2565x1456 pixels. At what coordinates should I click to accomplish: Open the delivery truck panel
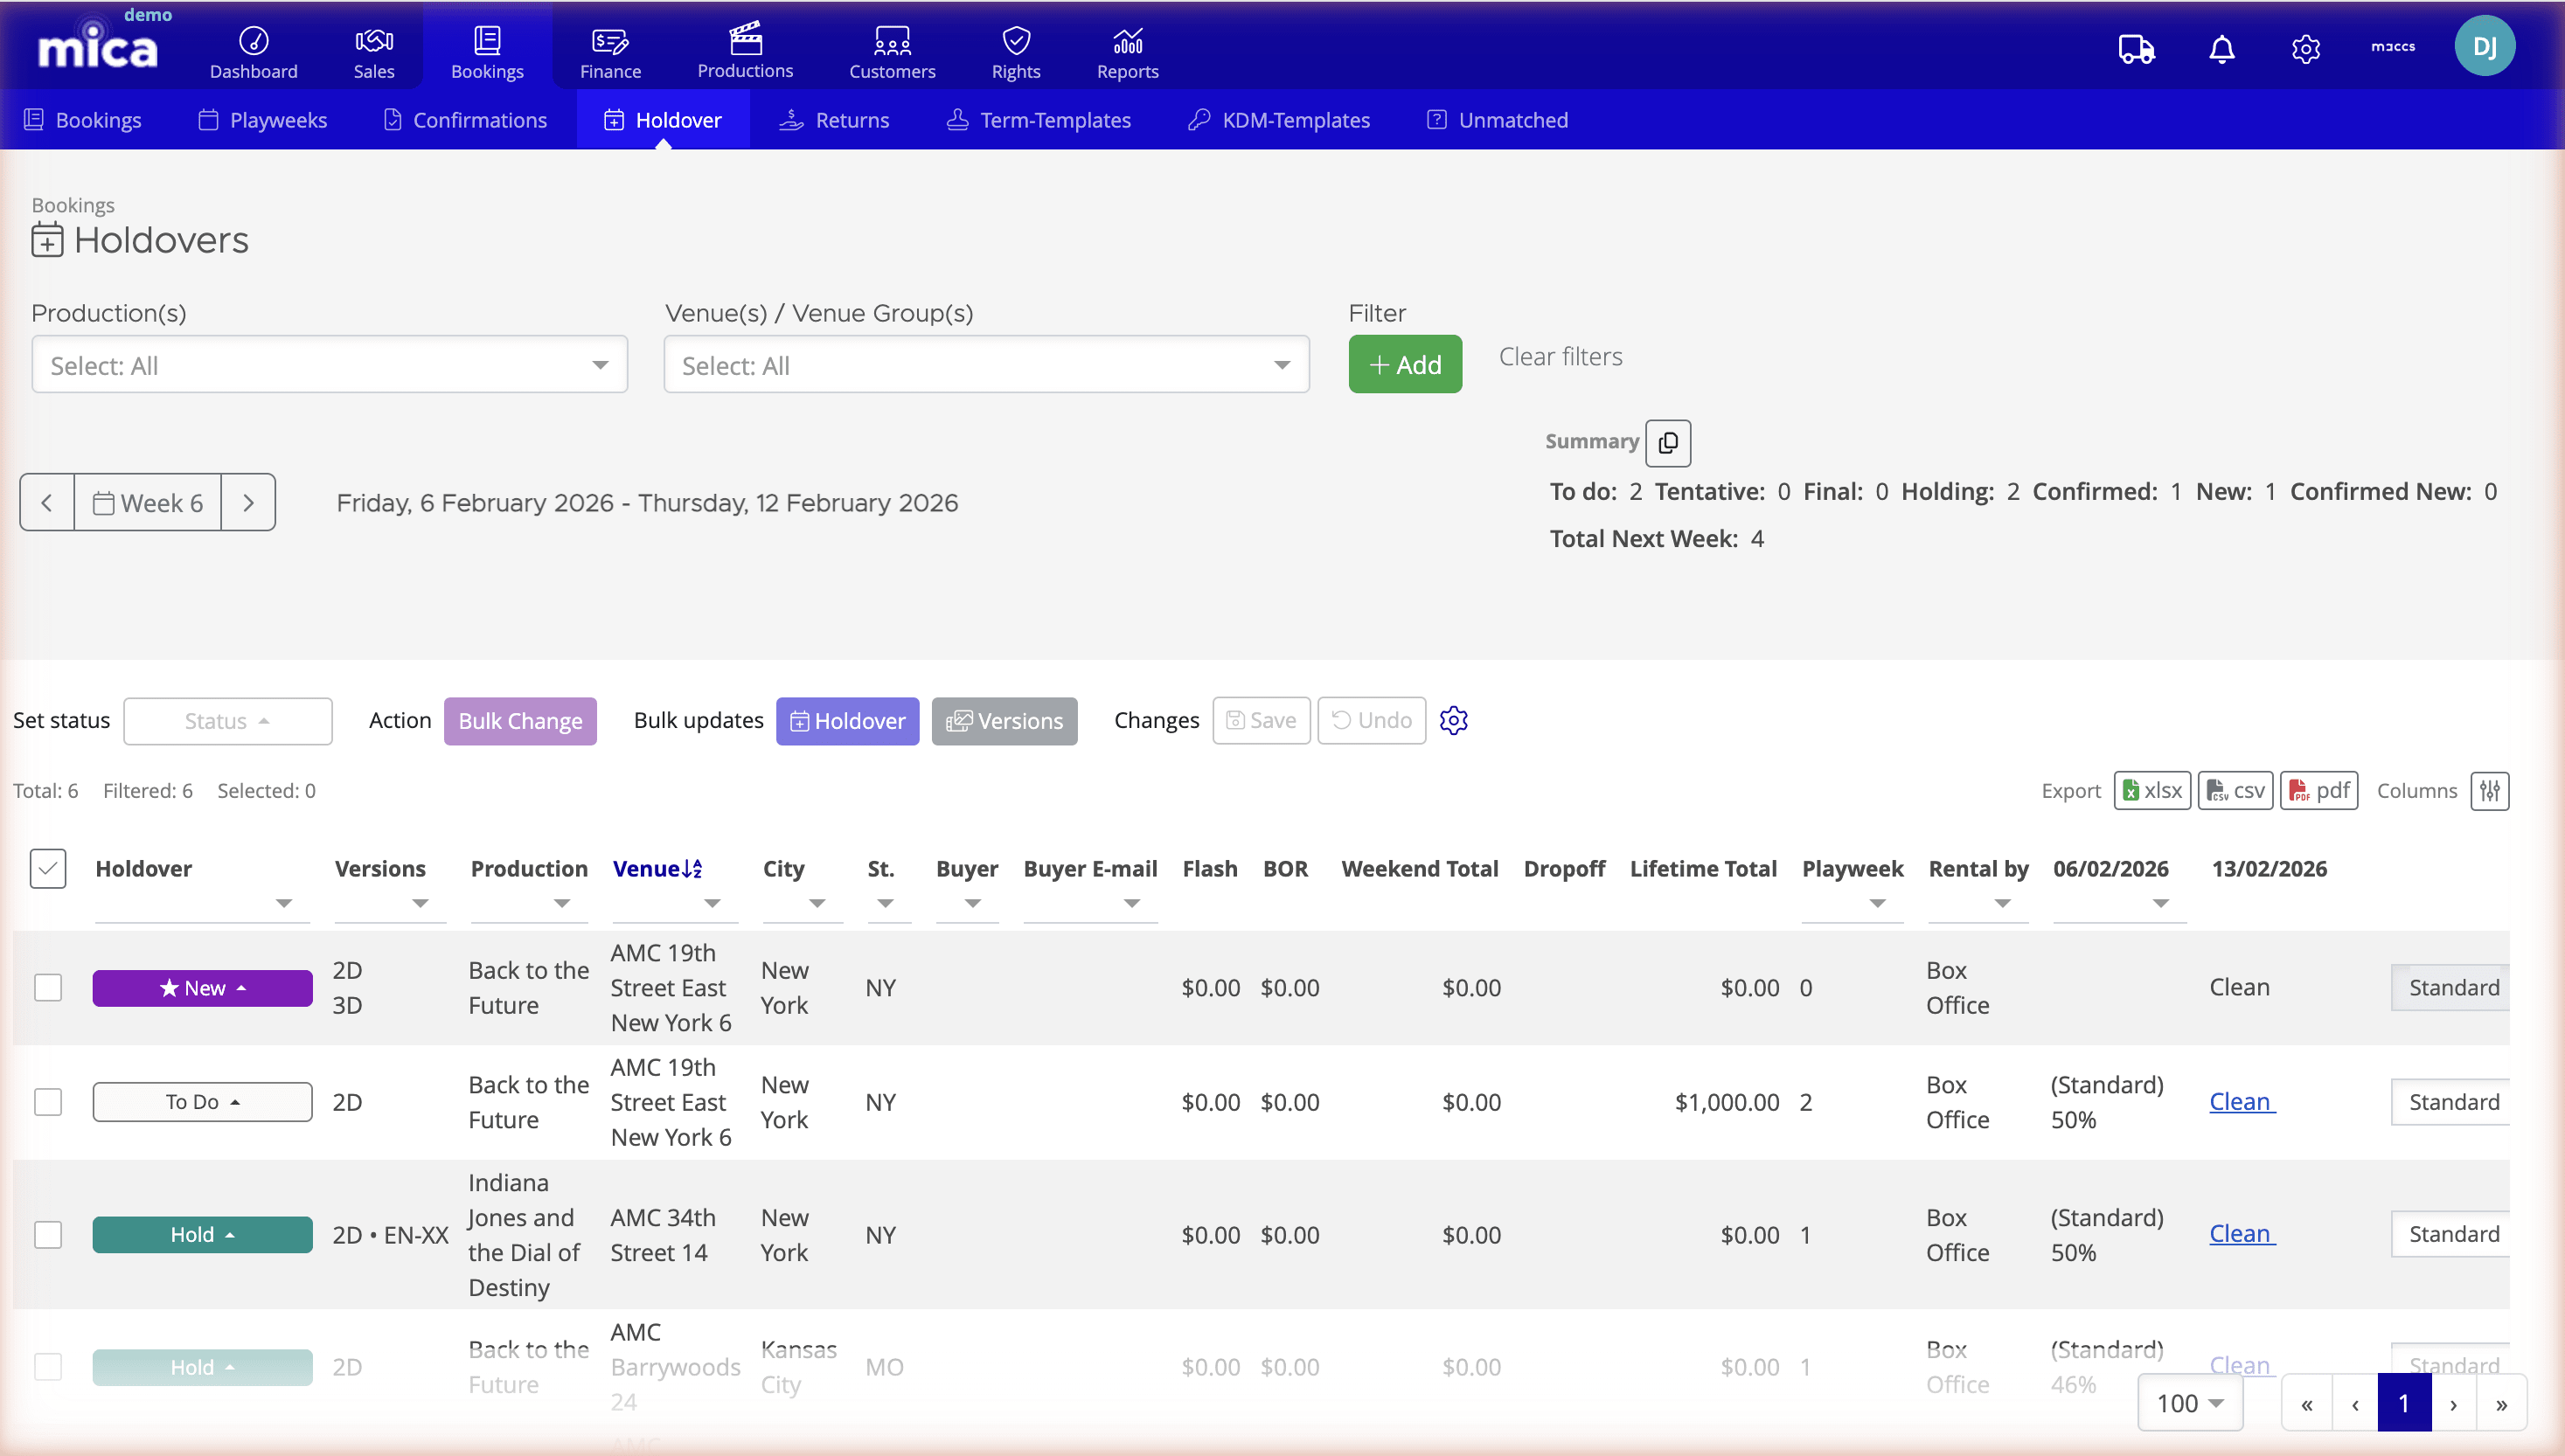[x=2137, y=48]
